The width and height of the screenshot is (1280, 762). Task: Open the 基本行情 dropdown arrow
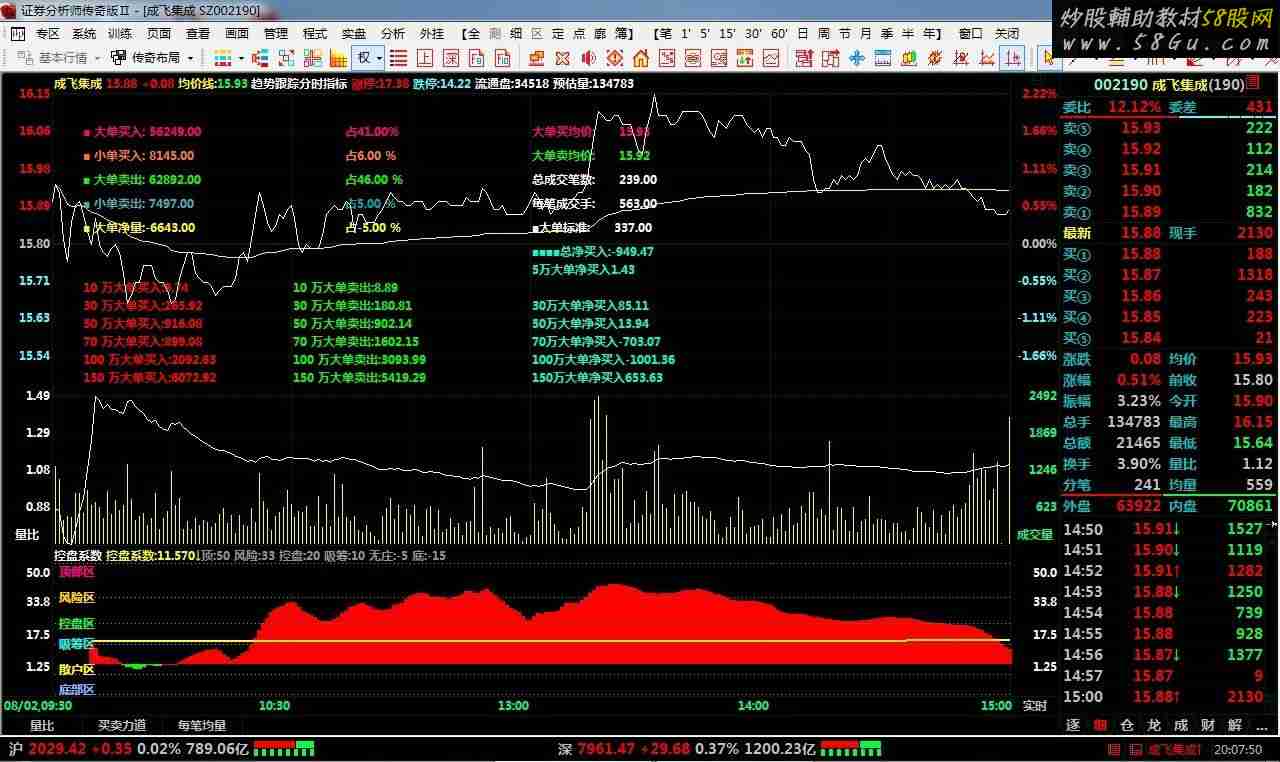[x=97, y=58]
